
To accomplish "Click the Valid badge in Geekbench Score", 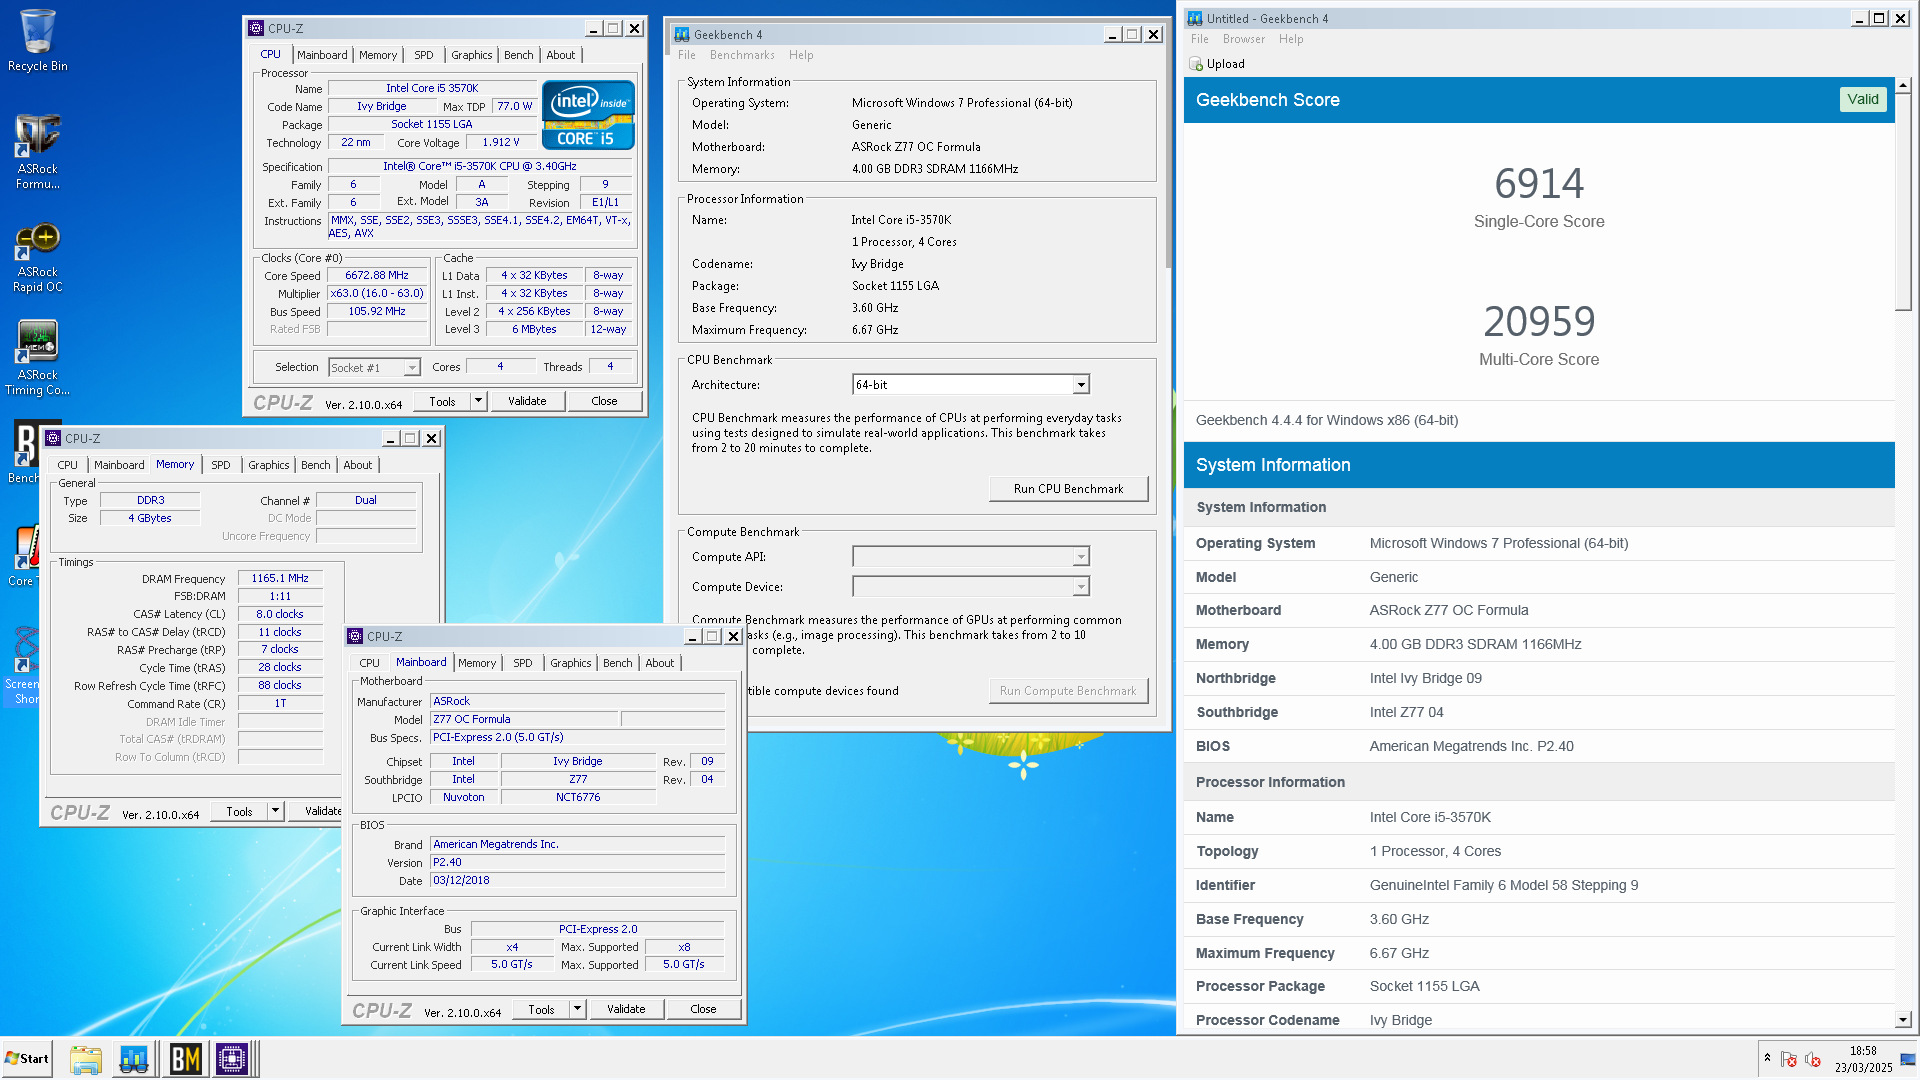I will point(1862,99).
